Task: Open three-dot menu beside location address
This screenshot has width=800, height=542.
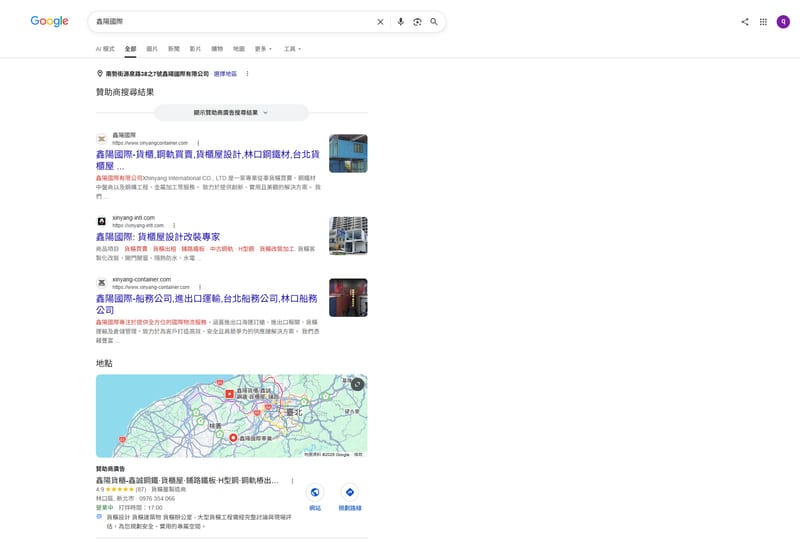Action: 247,73
